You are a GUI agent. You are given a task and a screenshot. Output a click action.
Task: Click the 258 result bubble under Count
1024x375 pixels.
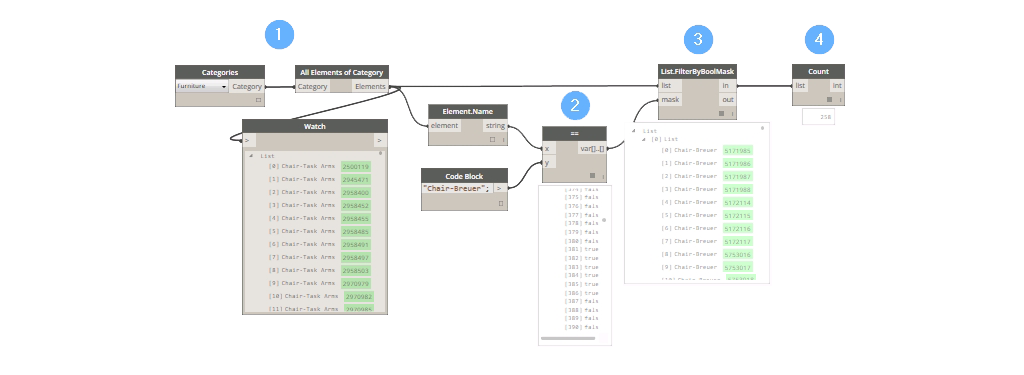pyautogui.click(x=819, y=117)
